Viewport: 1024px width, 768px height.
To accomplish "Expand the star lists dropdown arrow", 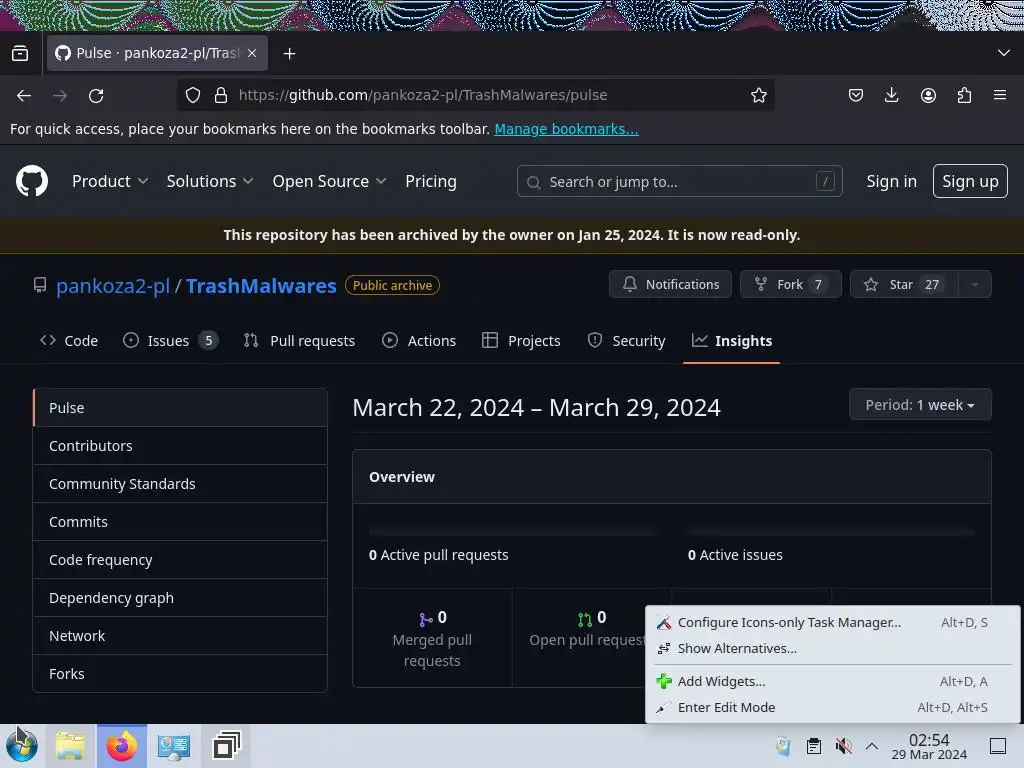I will coord(975,284).
